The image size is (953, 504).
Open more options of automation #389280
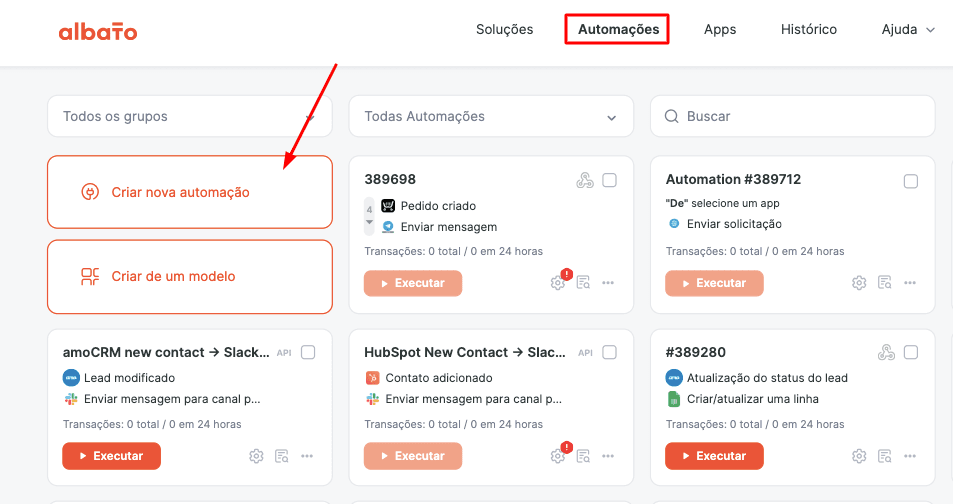(910, 456)
